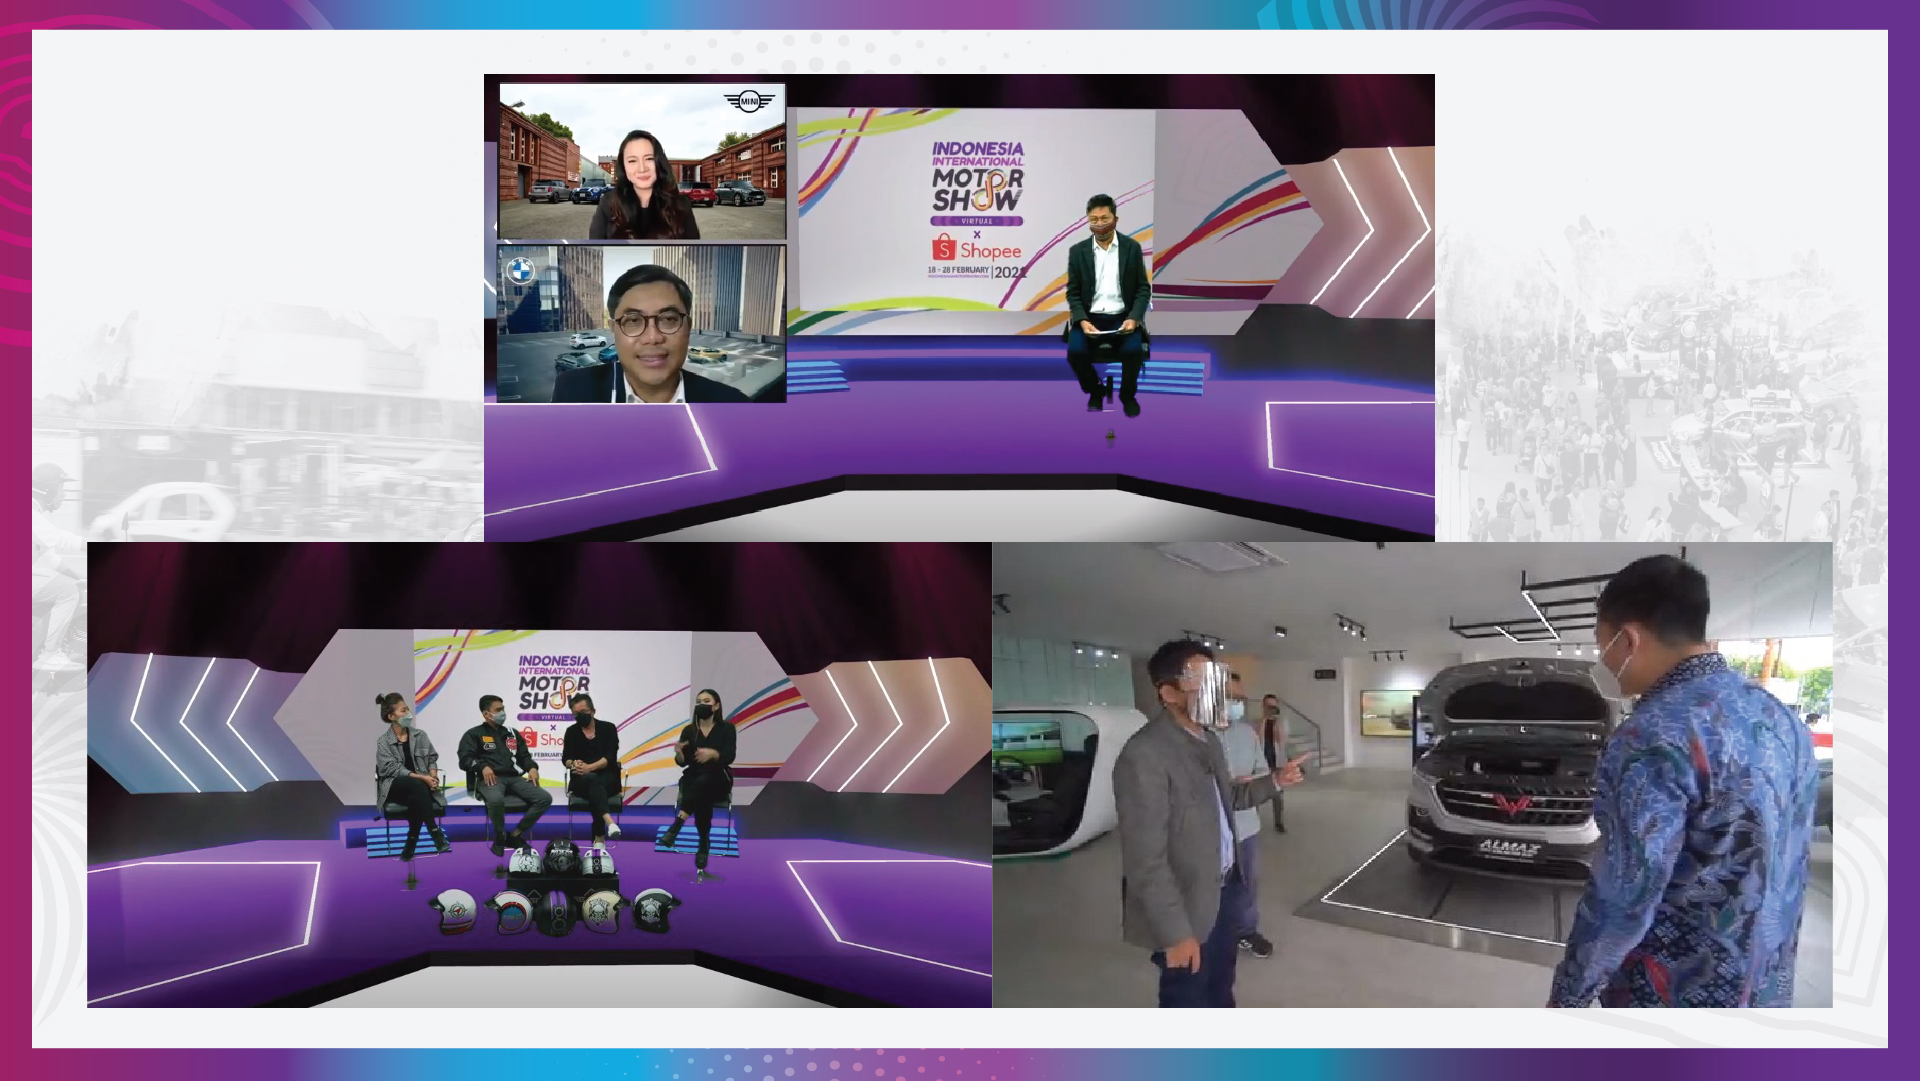Screen dimensions: 1920x1081
Task: Click the helmet display in talk show panel
Action: tap(553, 888)
